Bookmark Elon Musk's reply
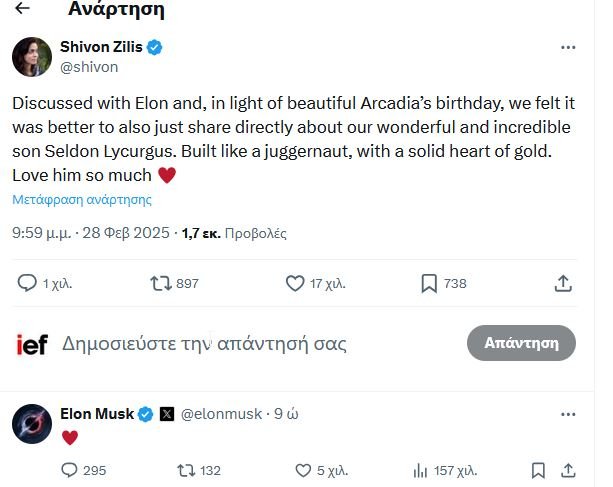The image size is (613, 487). (x=538, y=470)
